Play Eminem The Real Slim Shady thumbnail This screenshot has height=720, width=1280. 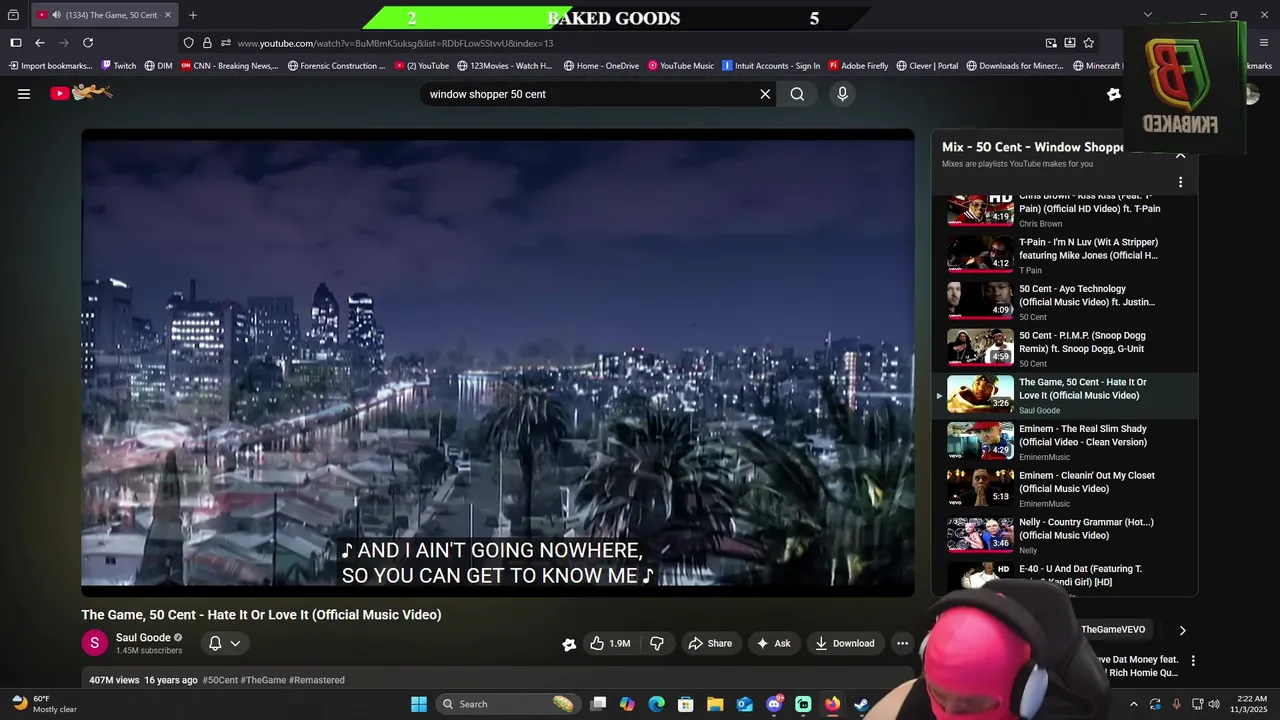(980, 441)
